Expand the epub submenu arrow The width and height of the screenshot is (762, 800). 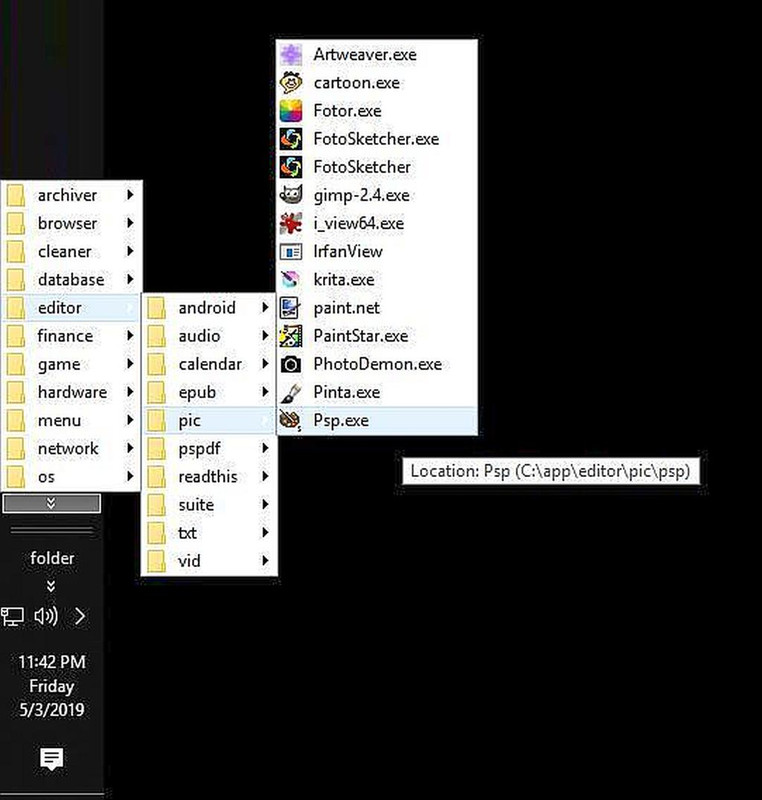pyautogui.click(x=265, y=392)
